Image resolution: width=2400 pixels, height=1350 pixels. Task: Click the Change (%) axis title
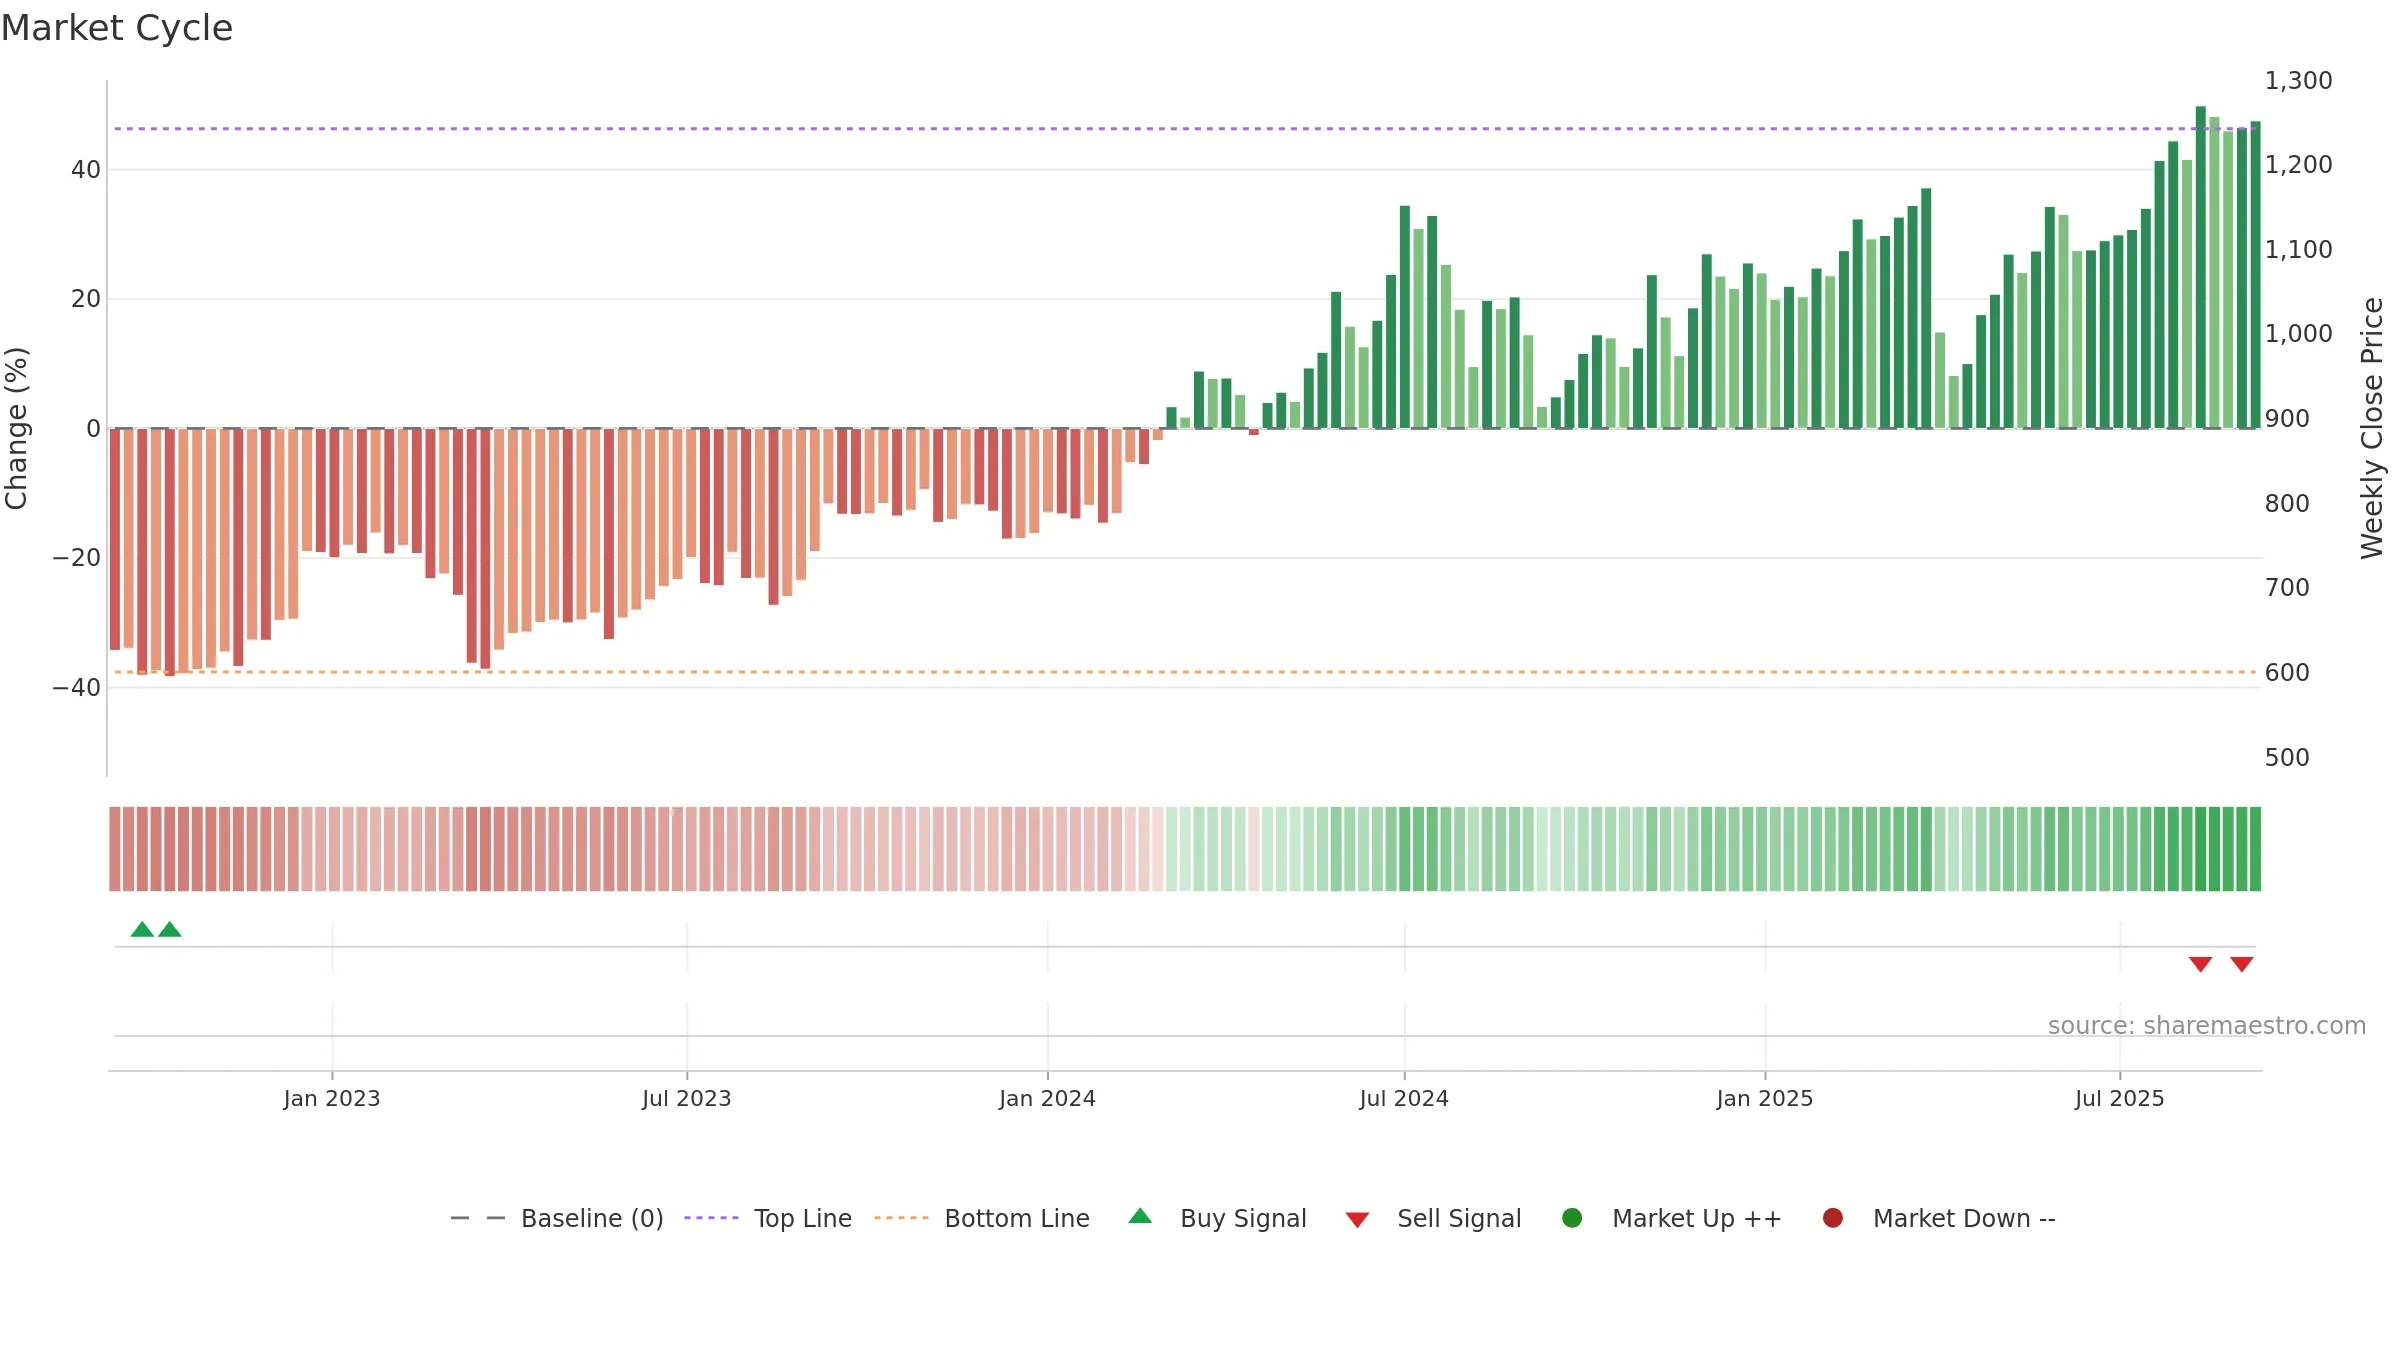(16, 428)
